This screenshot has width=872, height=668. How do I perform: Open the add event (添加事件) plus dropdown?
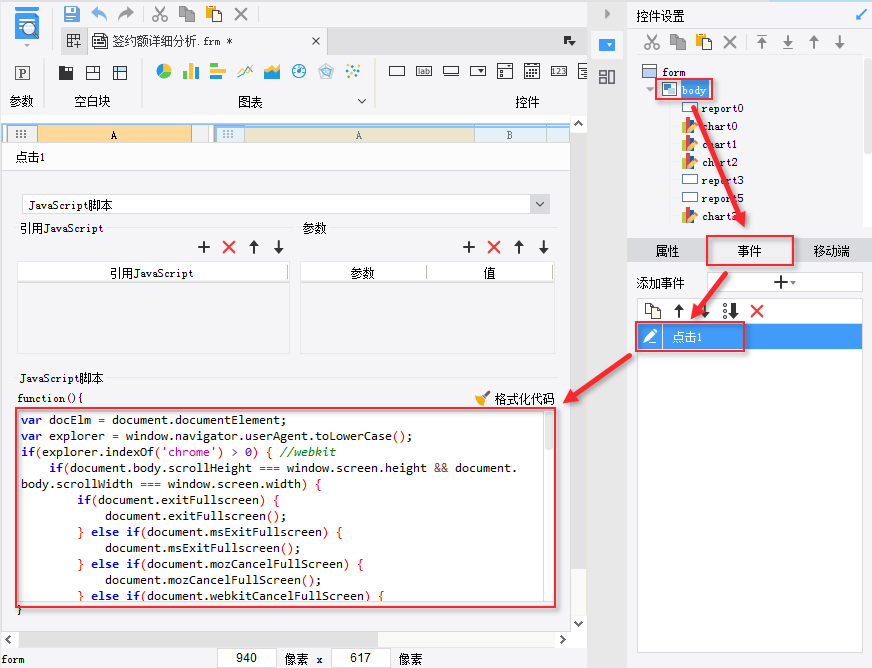(x=784, y=283)
